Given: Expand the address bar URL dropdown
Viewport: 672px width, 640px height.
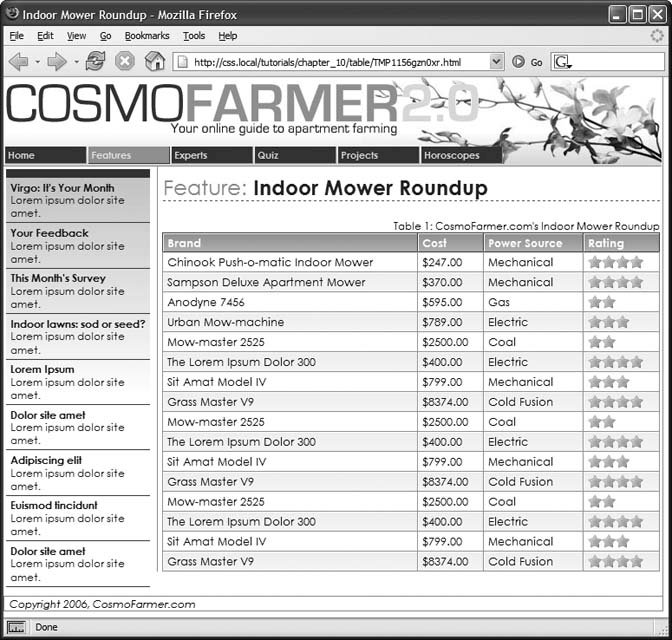Looking at the screenshot, I should (x=496, y=62).
